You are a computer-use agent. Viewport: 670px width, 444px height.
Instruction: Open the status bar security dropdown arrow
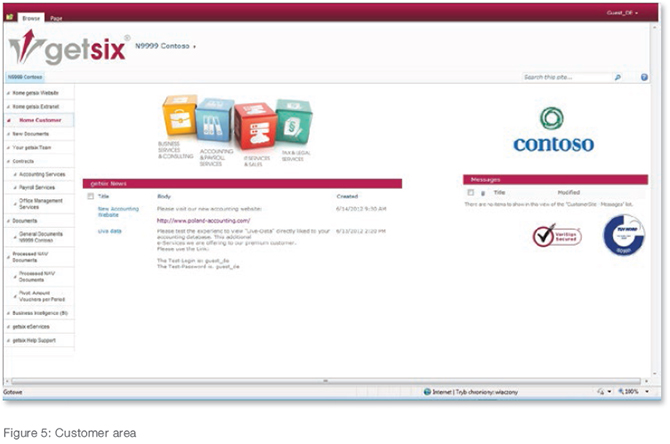(x=609, y=391)
